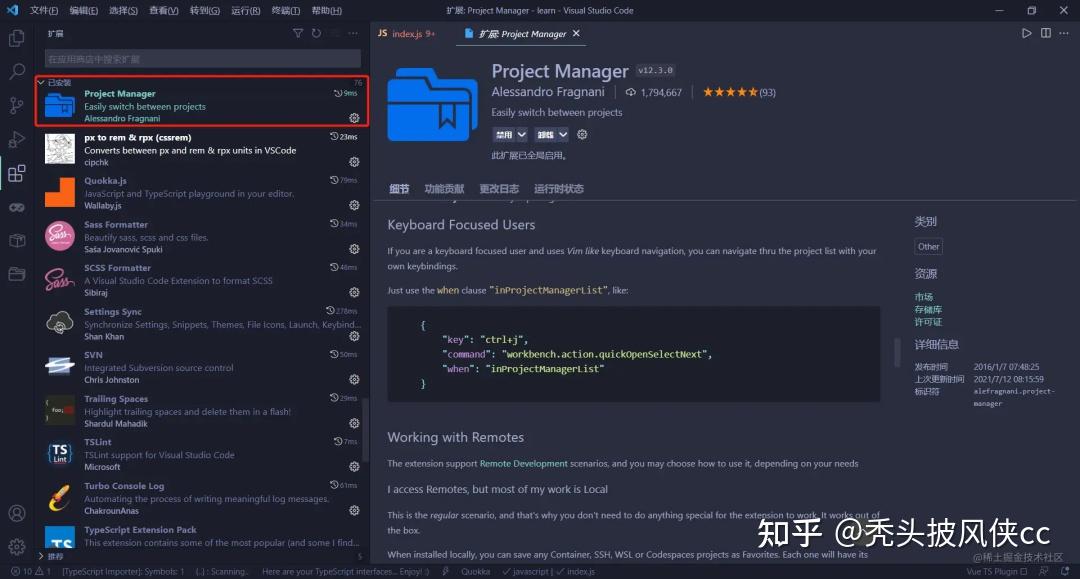Open the View menu
The width and height of the screenshot is (1080, 579).
click(163, 10)
